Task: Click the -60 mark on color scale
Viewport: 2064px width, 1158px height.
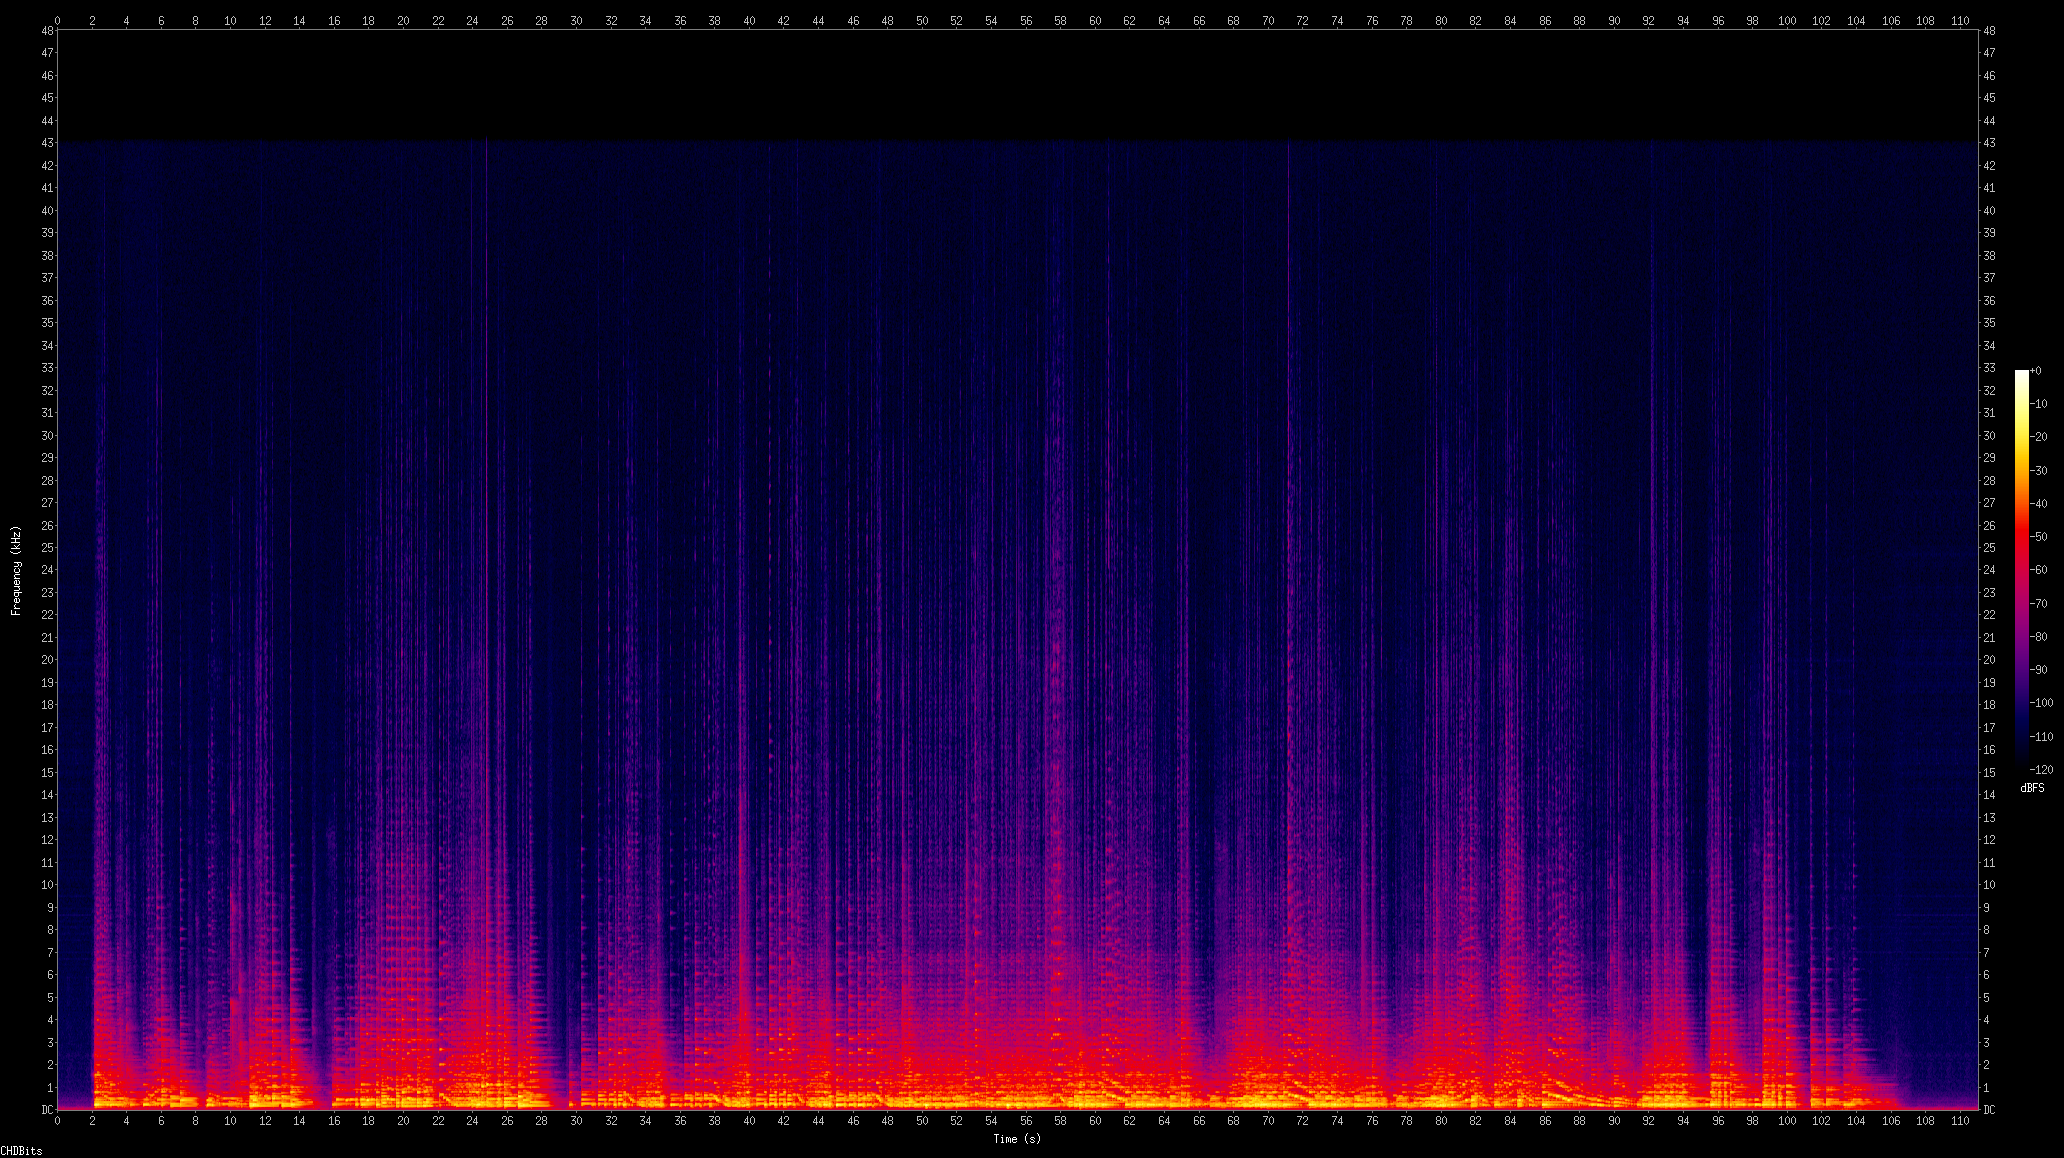Action: pyautogui.click(x=2040, y=570)
